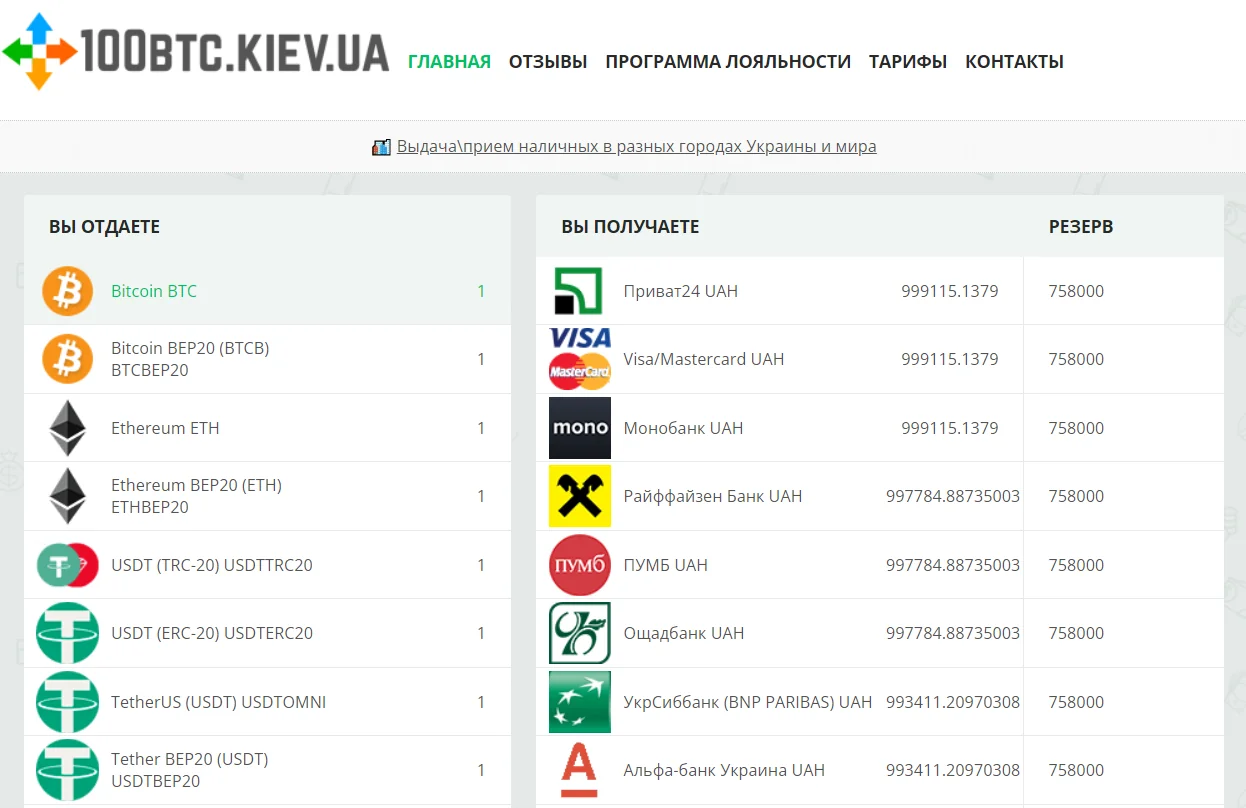Click the amount 1 in the Bitcoin BTC row
The width and height of the screenshot is (1246, 808).
[x=481, y=291]
